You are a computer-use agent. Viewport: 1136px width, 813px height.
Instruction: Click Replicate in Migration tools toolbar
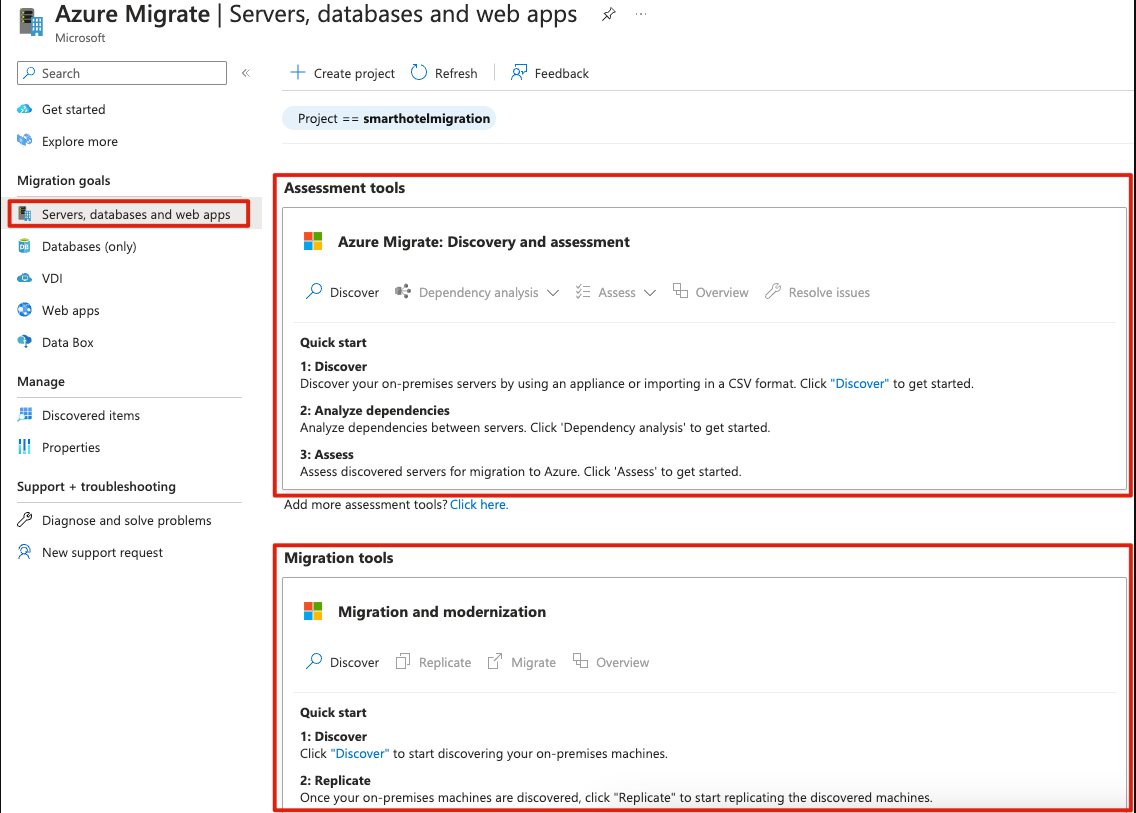click(433, 663)
